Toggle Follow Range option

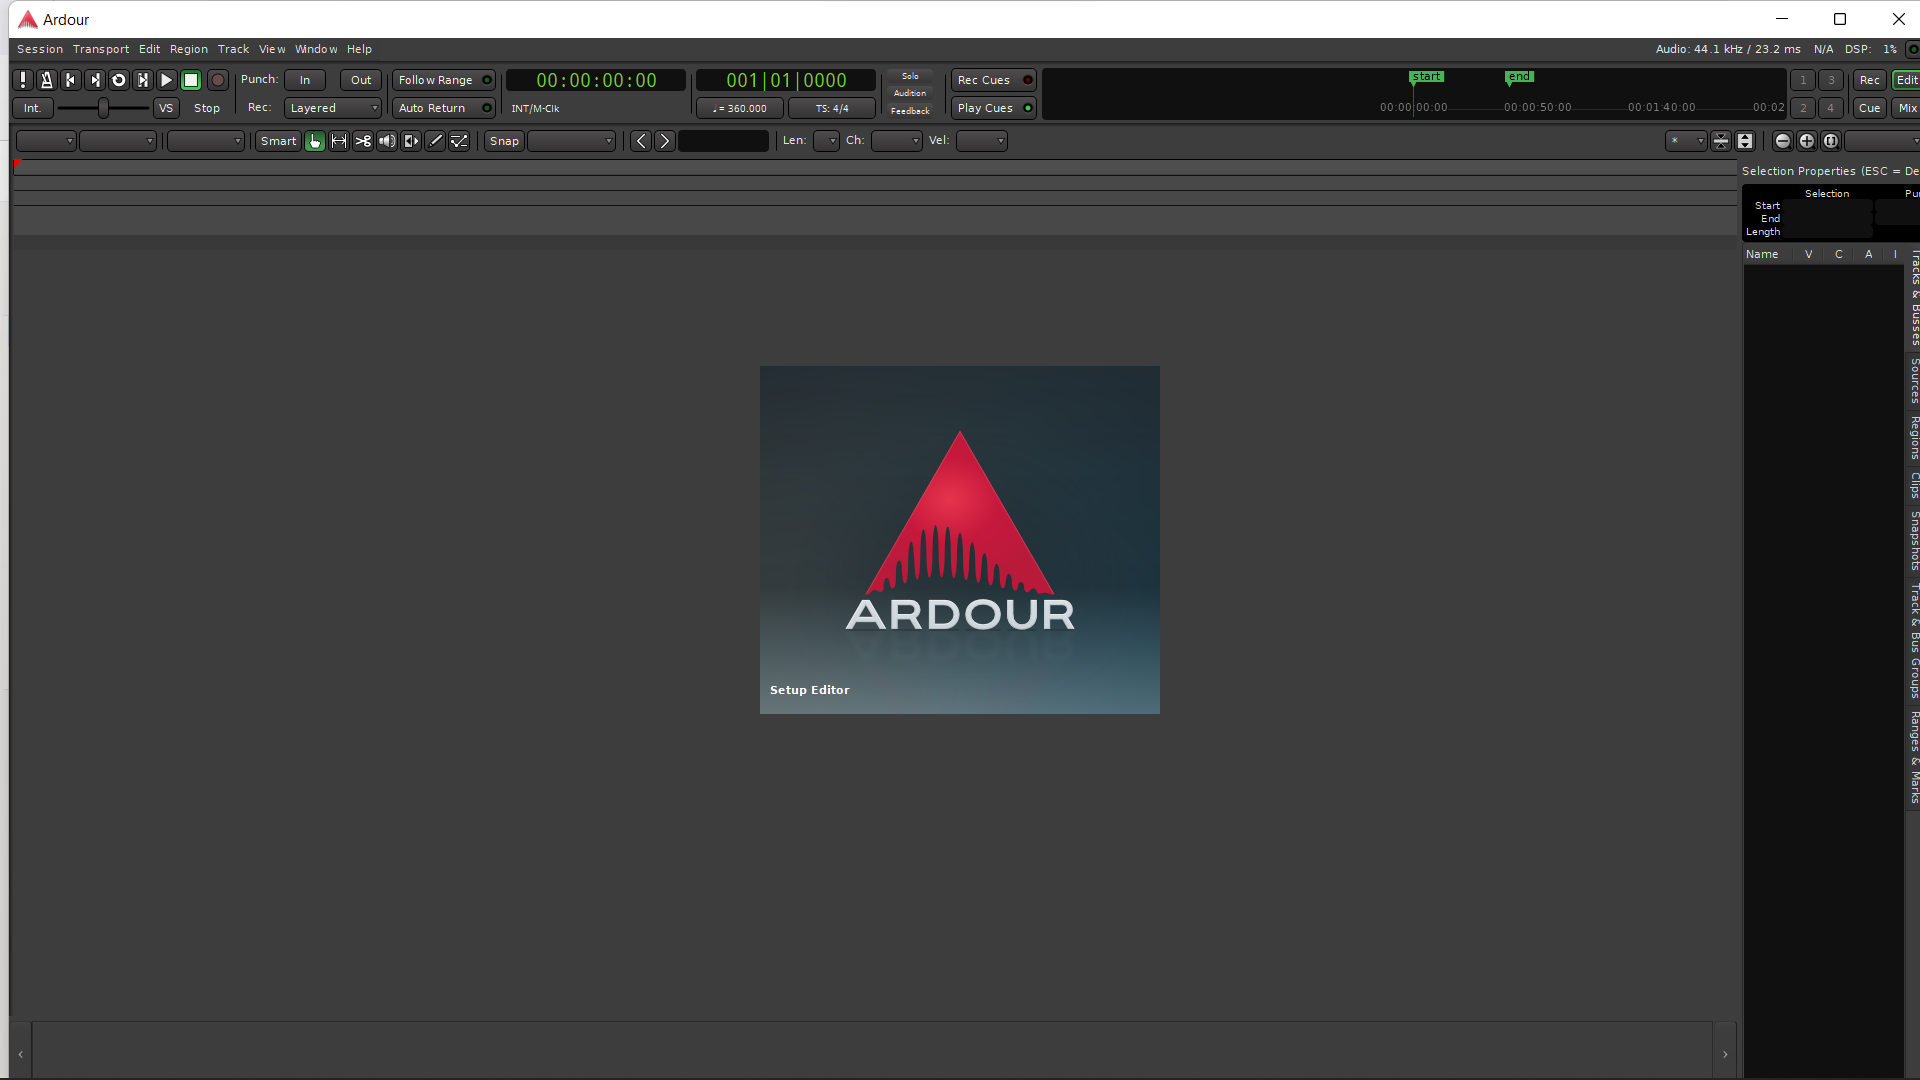(x=444, y=80)
